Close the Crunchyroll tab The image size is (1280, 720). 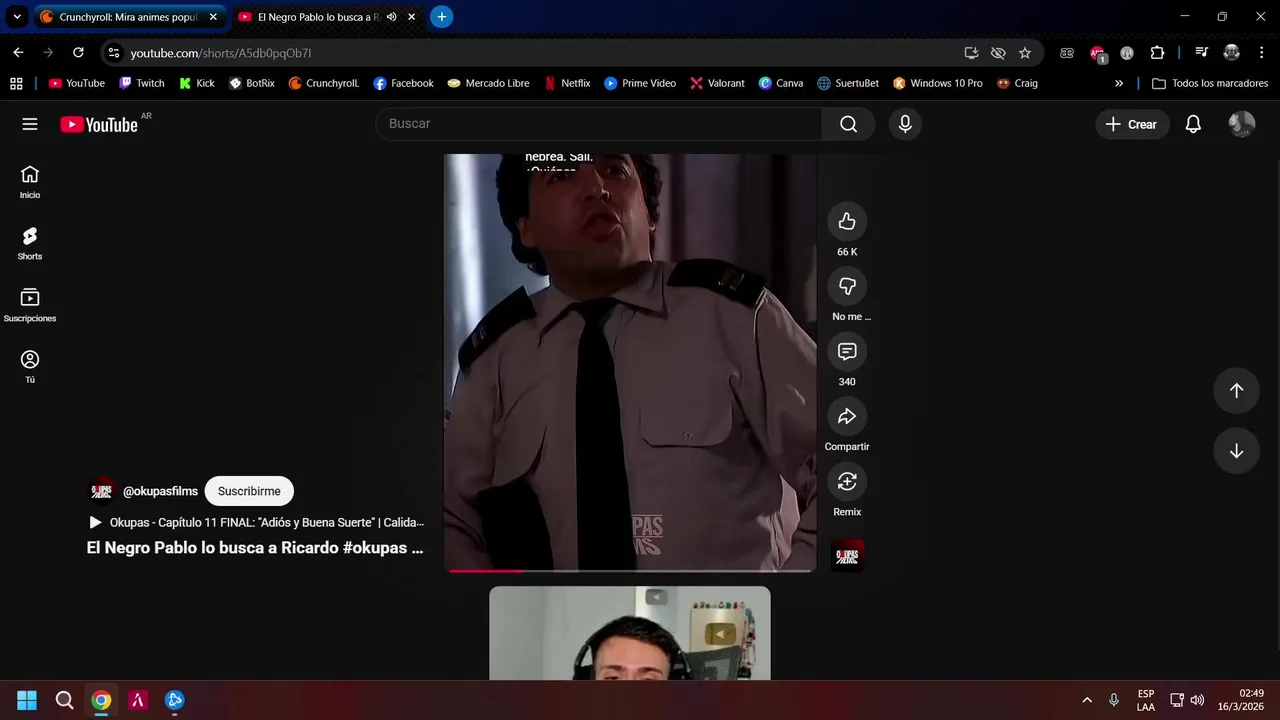[x=213, y=17]
